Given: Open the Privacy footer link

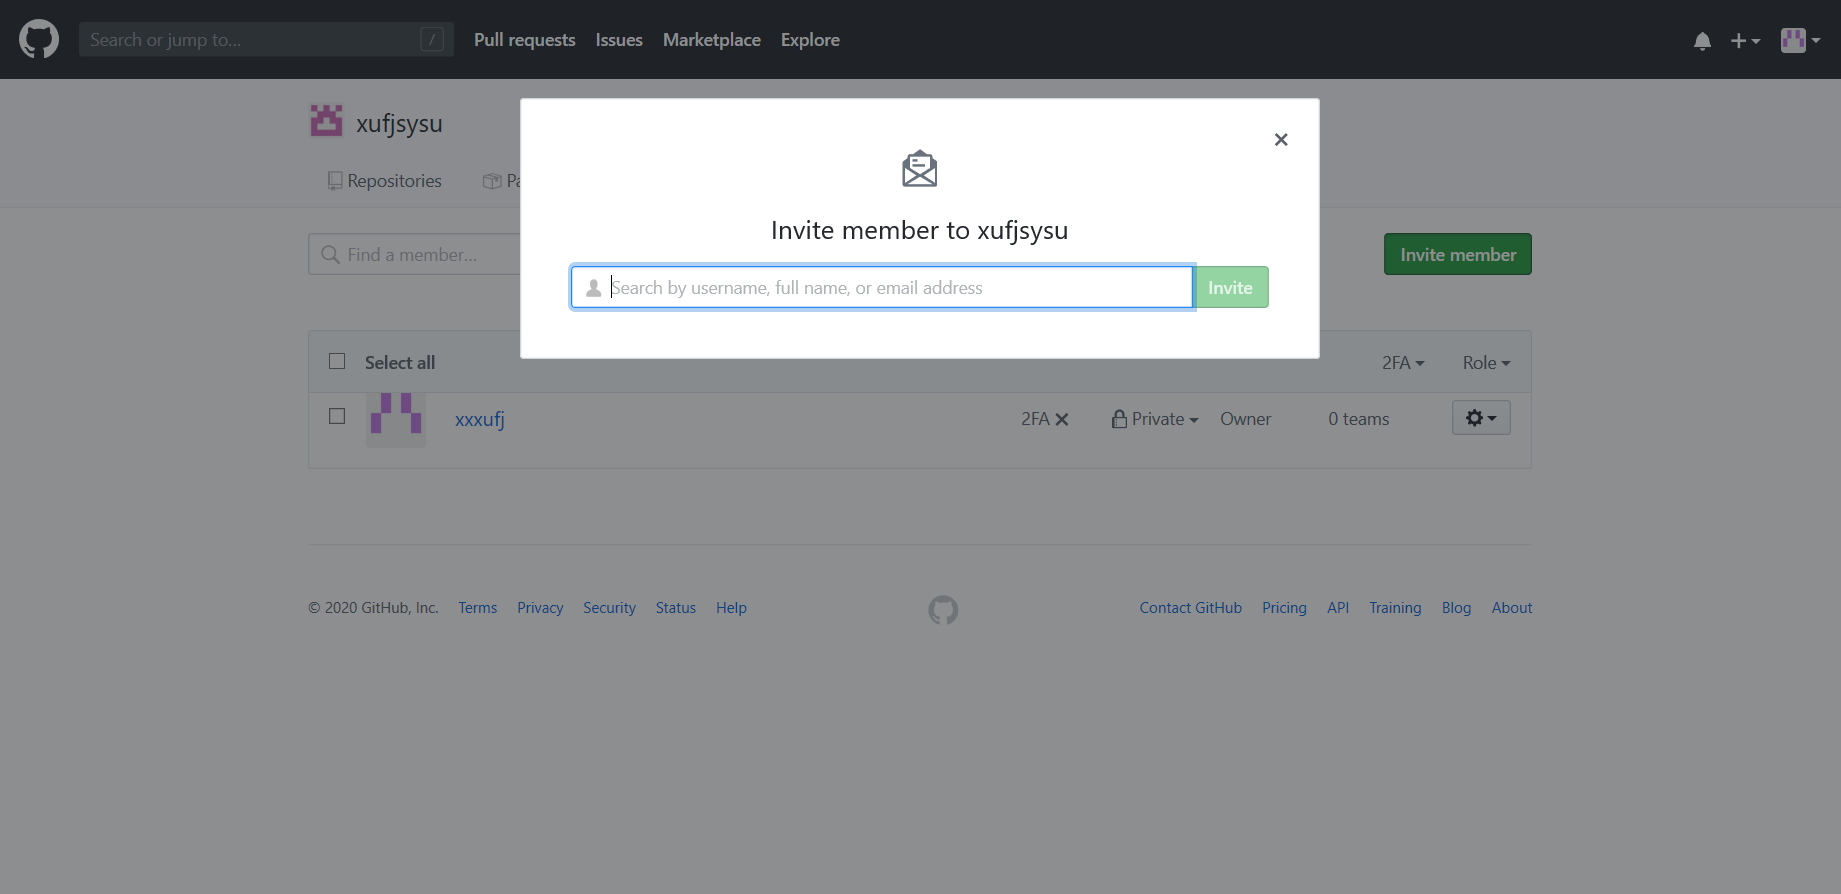Looking at the screenshot, I should pyautogui.click(x=540, y=608).
